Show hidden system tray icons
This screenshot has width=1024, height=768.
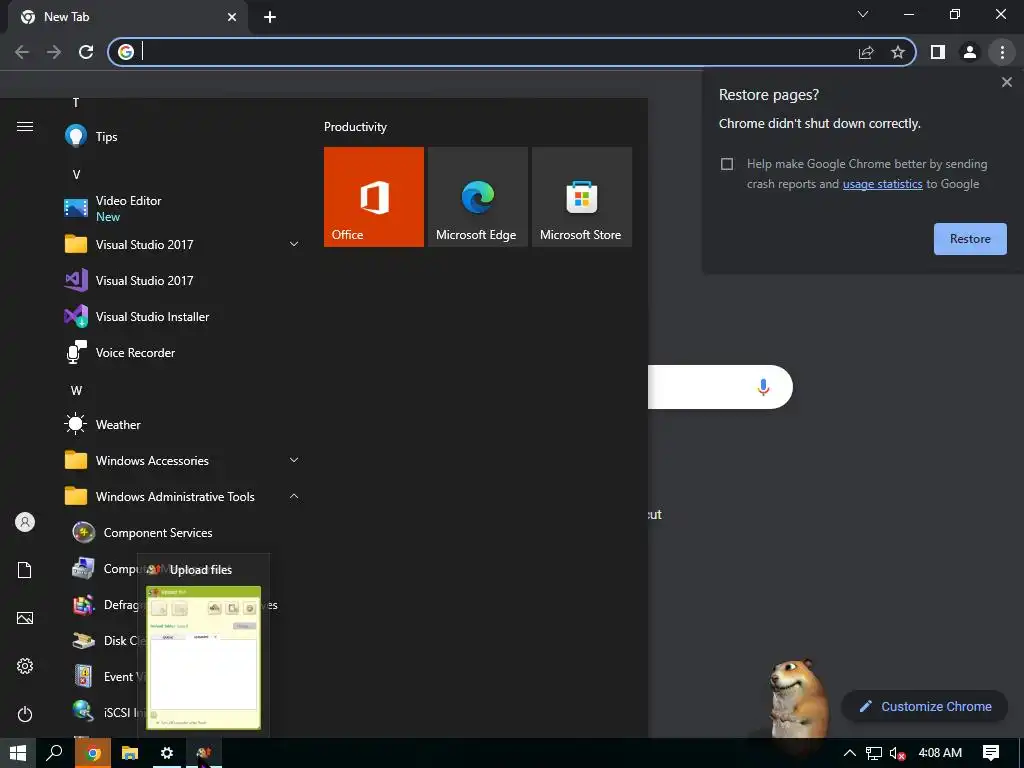coord(850,753)
